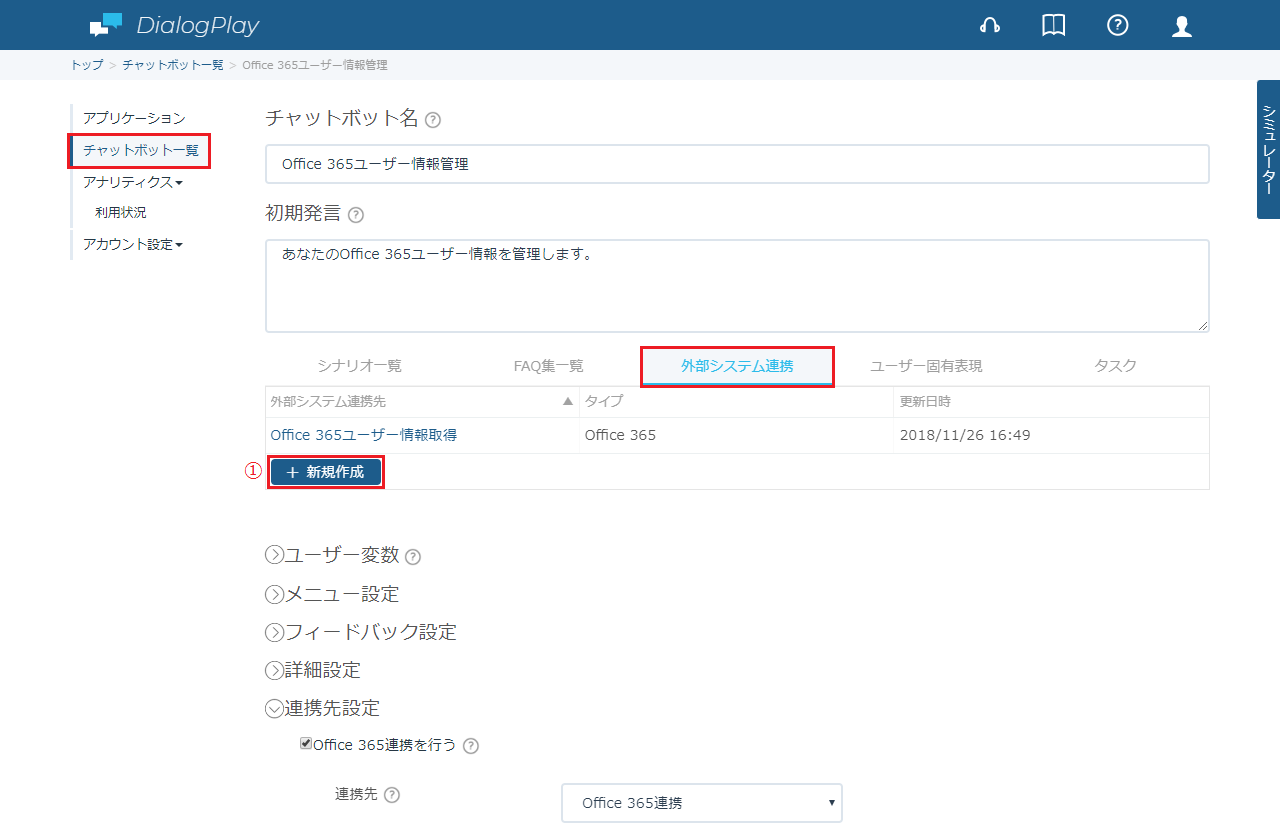The image size is (1280, 840).
Task: Expand the アカウント設定 sidebar menu
Action: 133,244
